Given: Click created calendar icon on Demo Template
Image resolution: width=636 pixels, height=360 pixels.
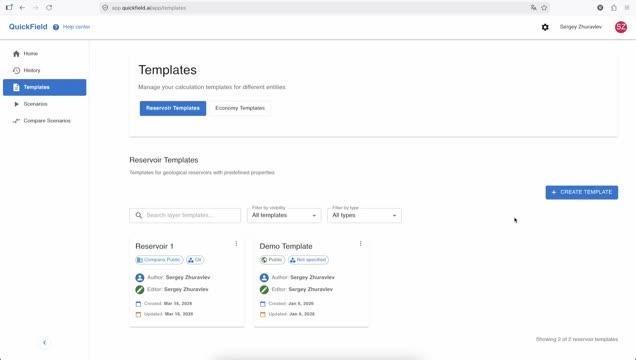Looking at the screenshot, I should click(262, 304).
